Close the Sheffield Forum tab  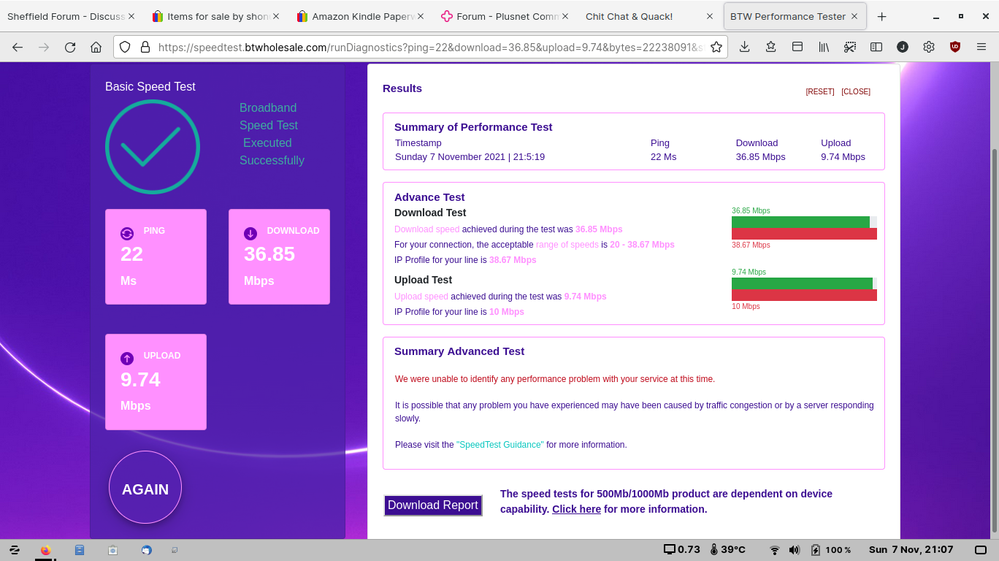tap(131, 17)
